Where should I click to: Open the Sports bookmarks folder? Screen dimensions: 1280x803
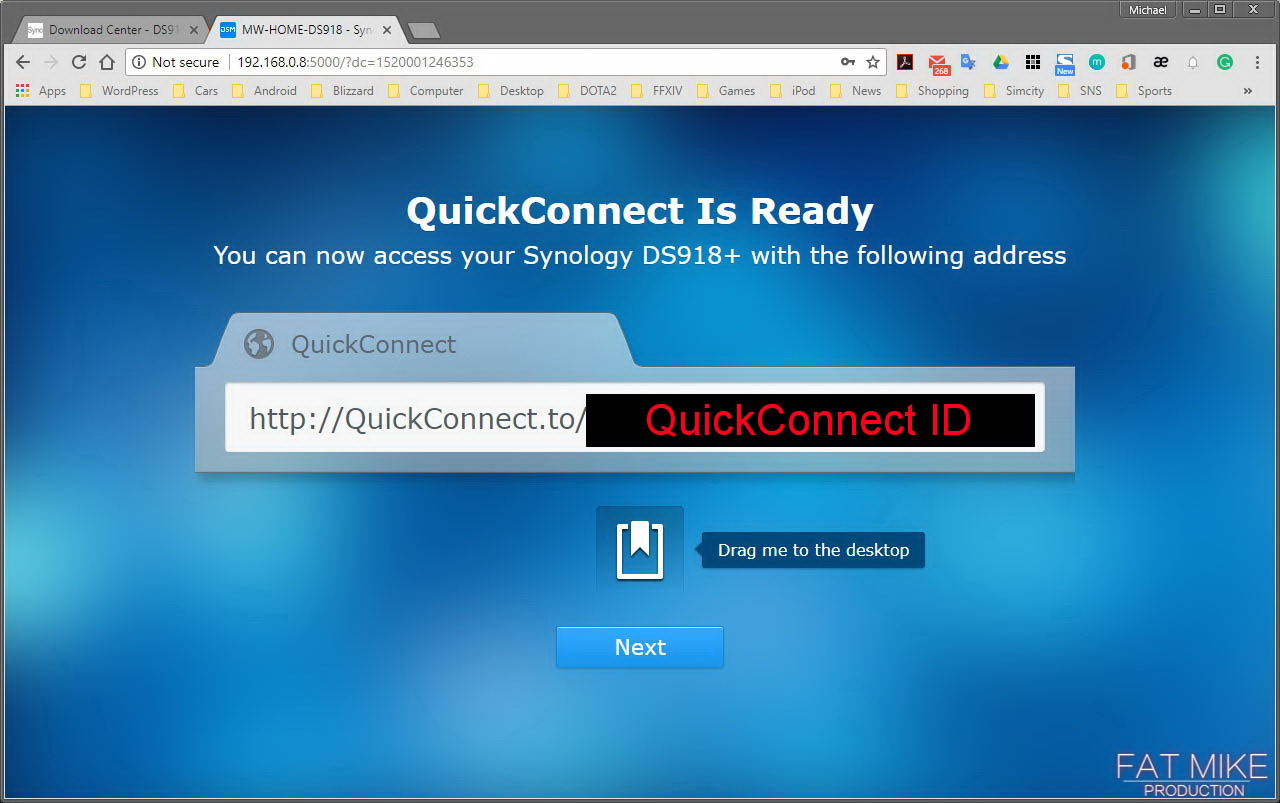1143,90
